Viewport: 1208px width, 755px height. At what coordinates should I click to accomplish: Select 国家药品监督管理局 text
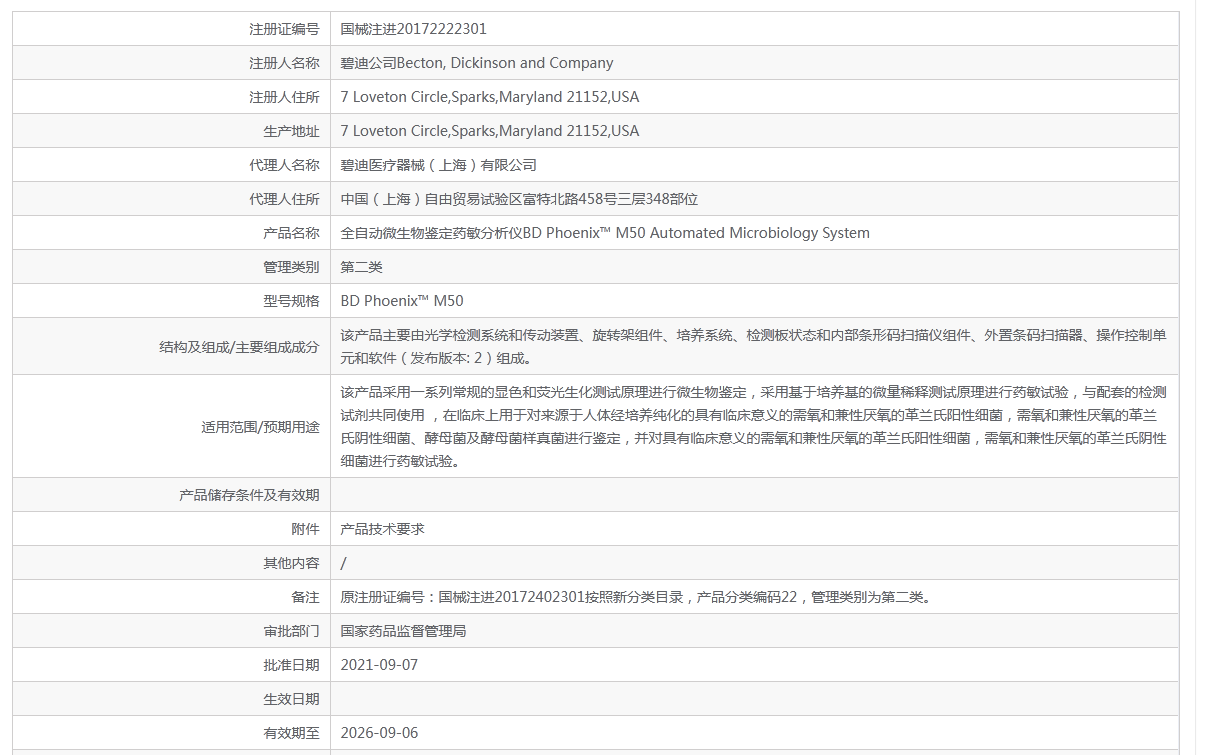point(404,631)
